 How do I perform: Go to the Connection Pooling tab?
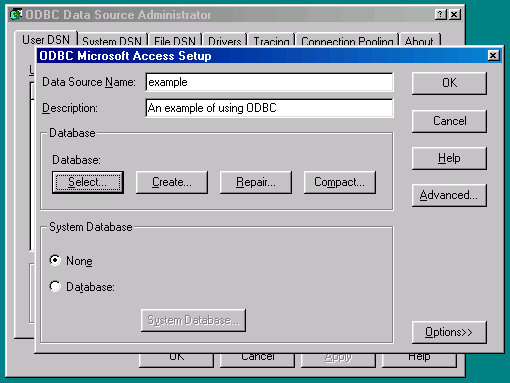click(x=347, y=41)
